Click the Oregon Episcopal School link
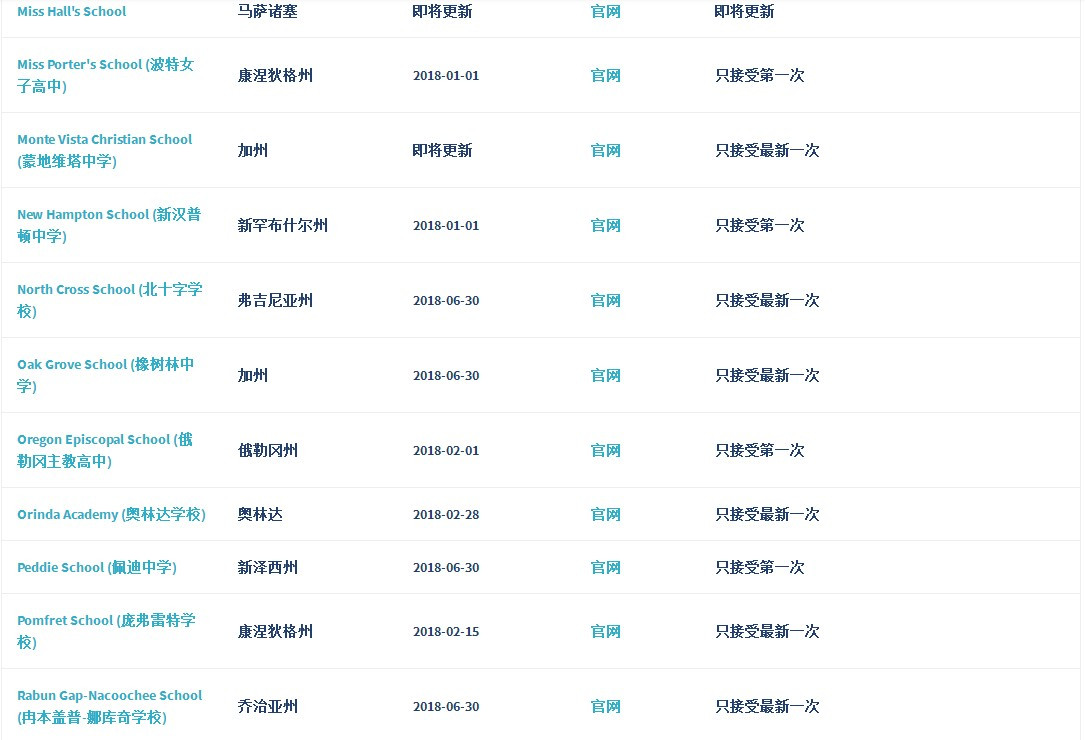This screenshot has height=740, width=1085. [x=105, y=450]
